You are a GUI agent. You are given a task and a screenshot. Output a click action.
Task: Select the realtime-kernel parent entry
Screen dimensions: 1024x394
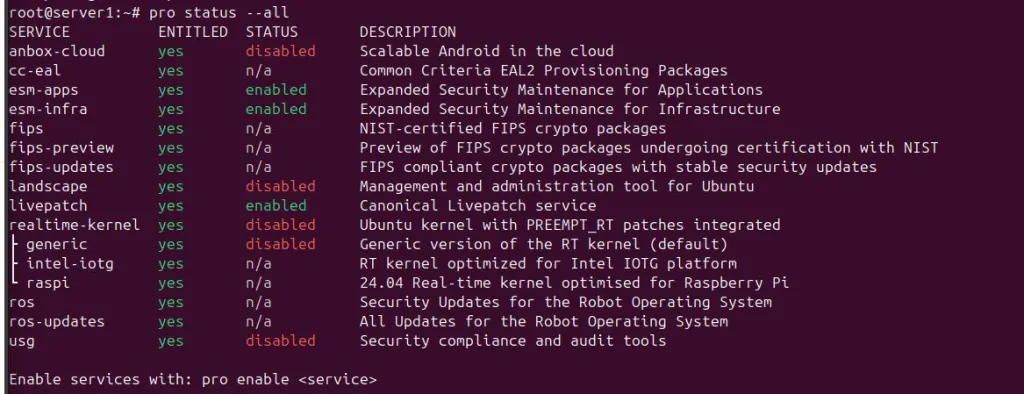74,225
